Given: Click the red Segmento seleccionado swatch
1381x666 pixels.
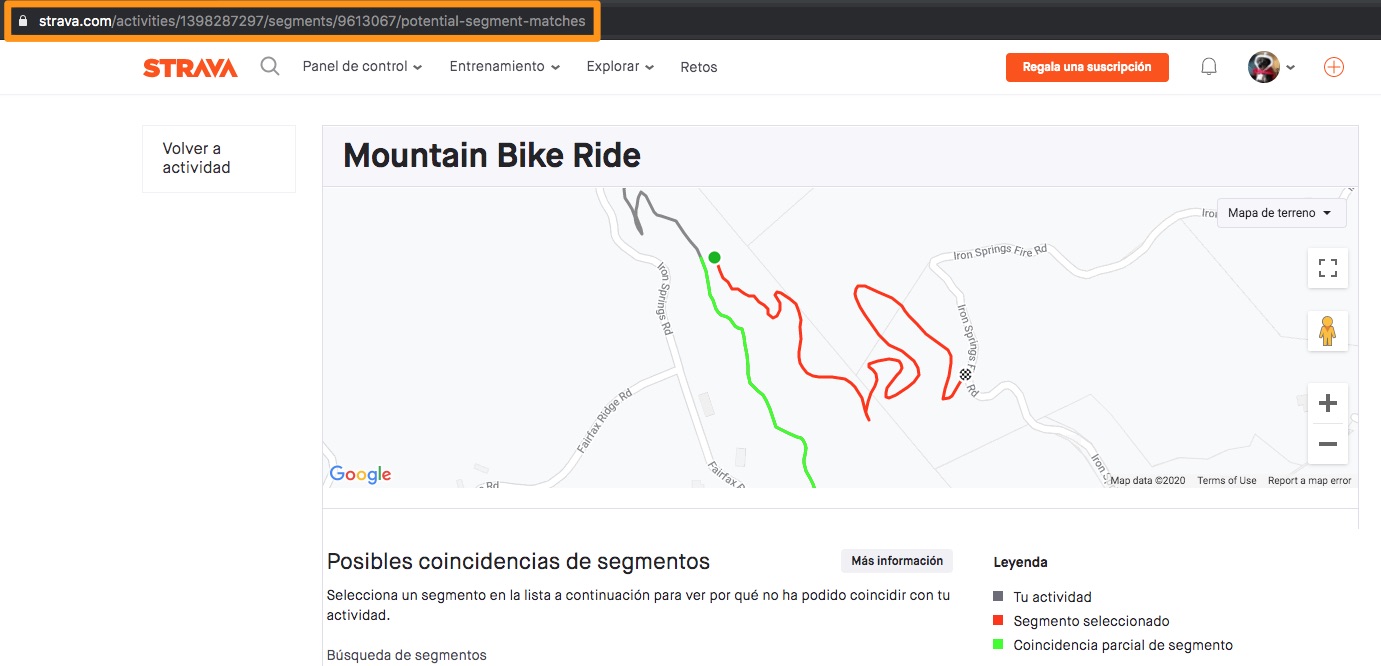Looking at the screenshot, I should pos(998,620).
